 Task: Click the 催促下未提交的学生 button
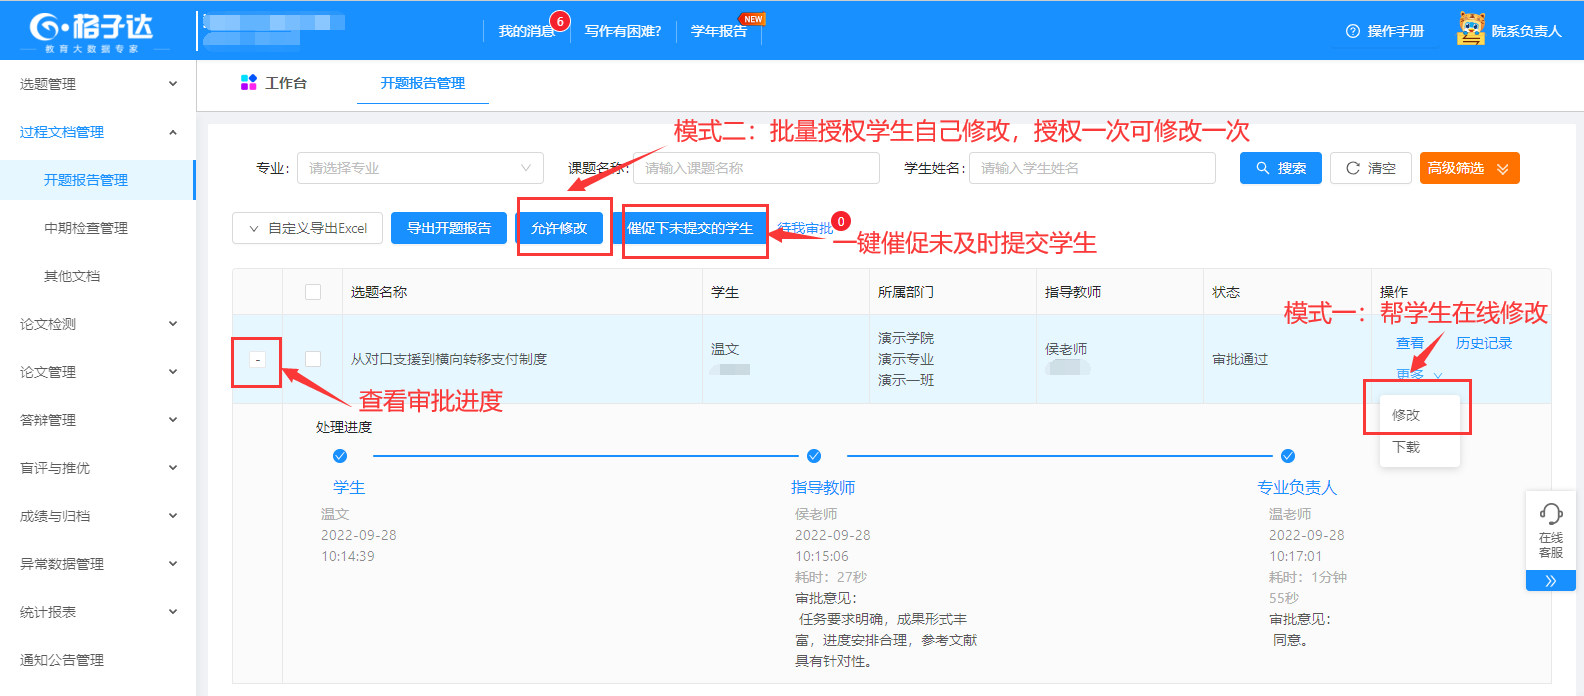pos(690,228)
